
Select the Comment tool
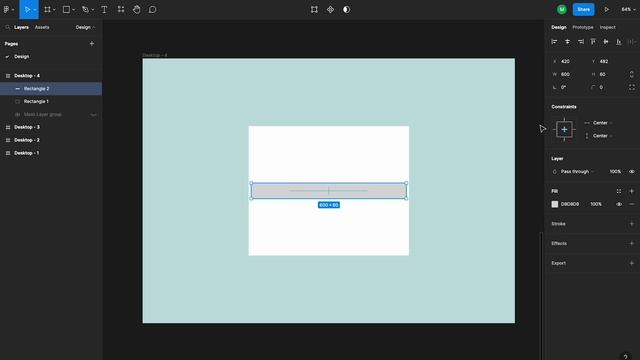152,9
